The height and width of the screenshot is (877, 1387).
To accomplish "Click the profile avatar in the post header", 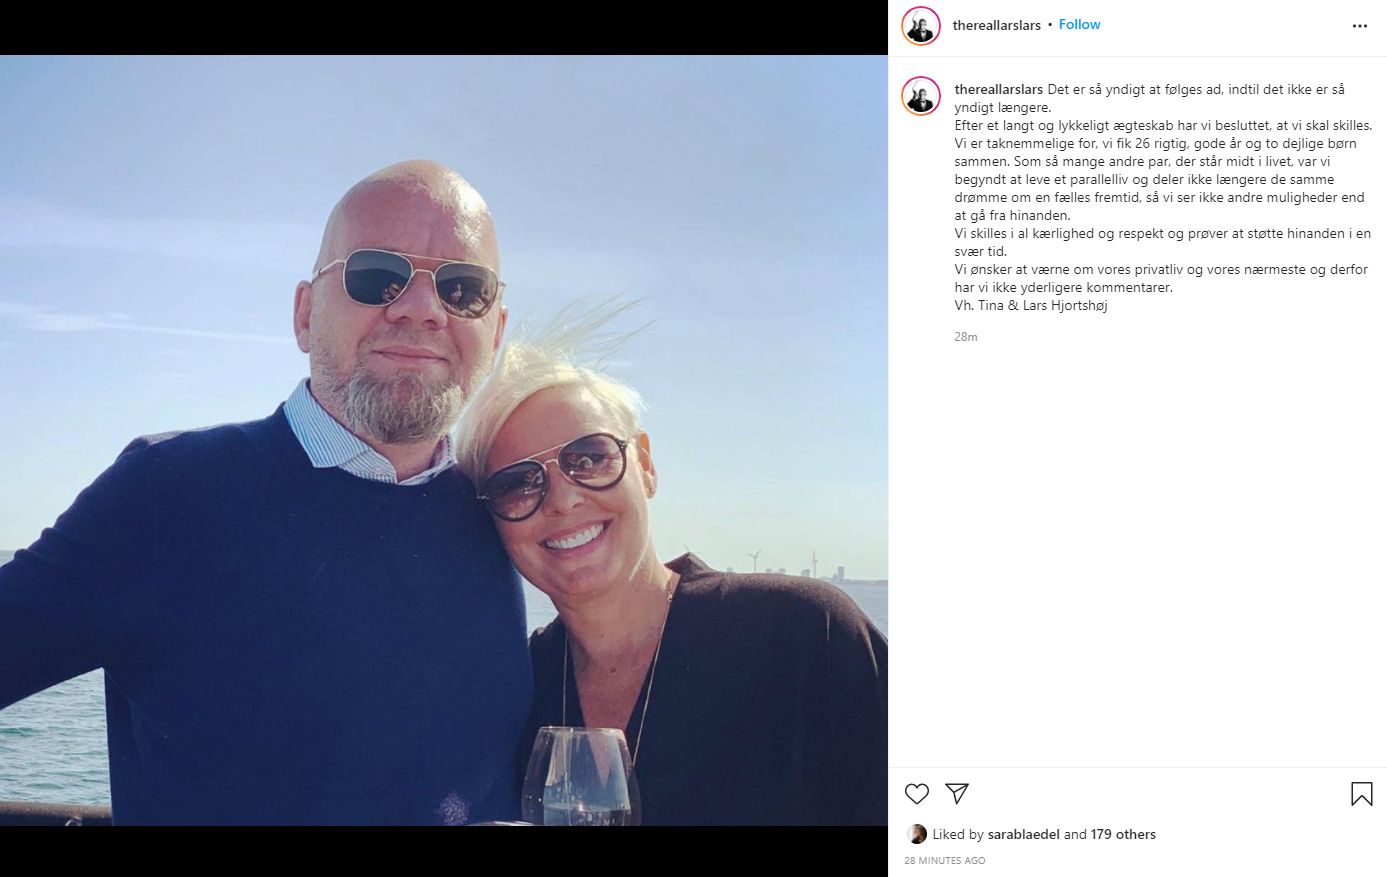I will click(921, 26).
